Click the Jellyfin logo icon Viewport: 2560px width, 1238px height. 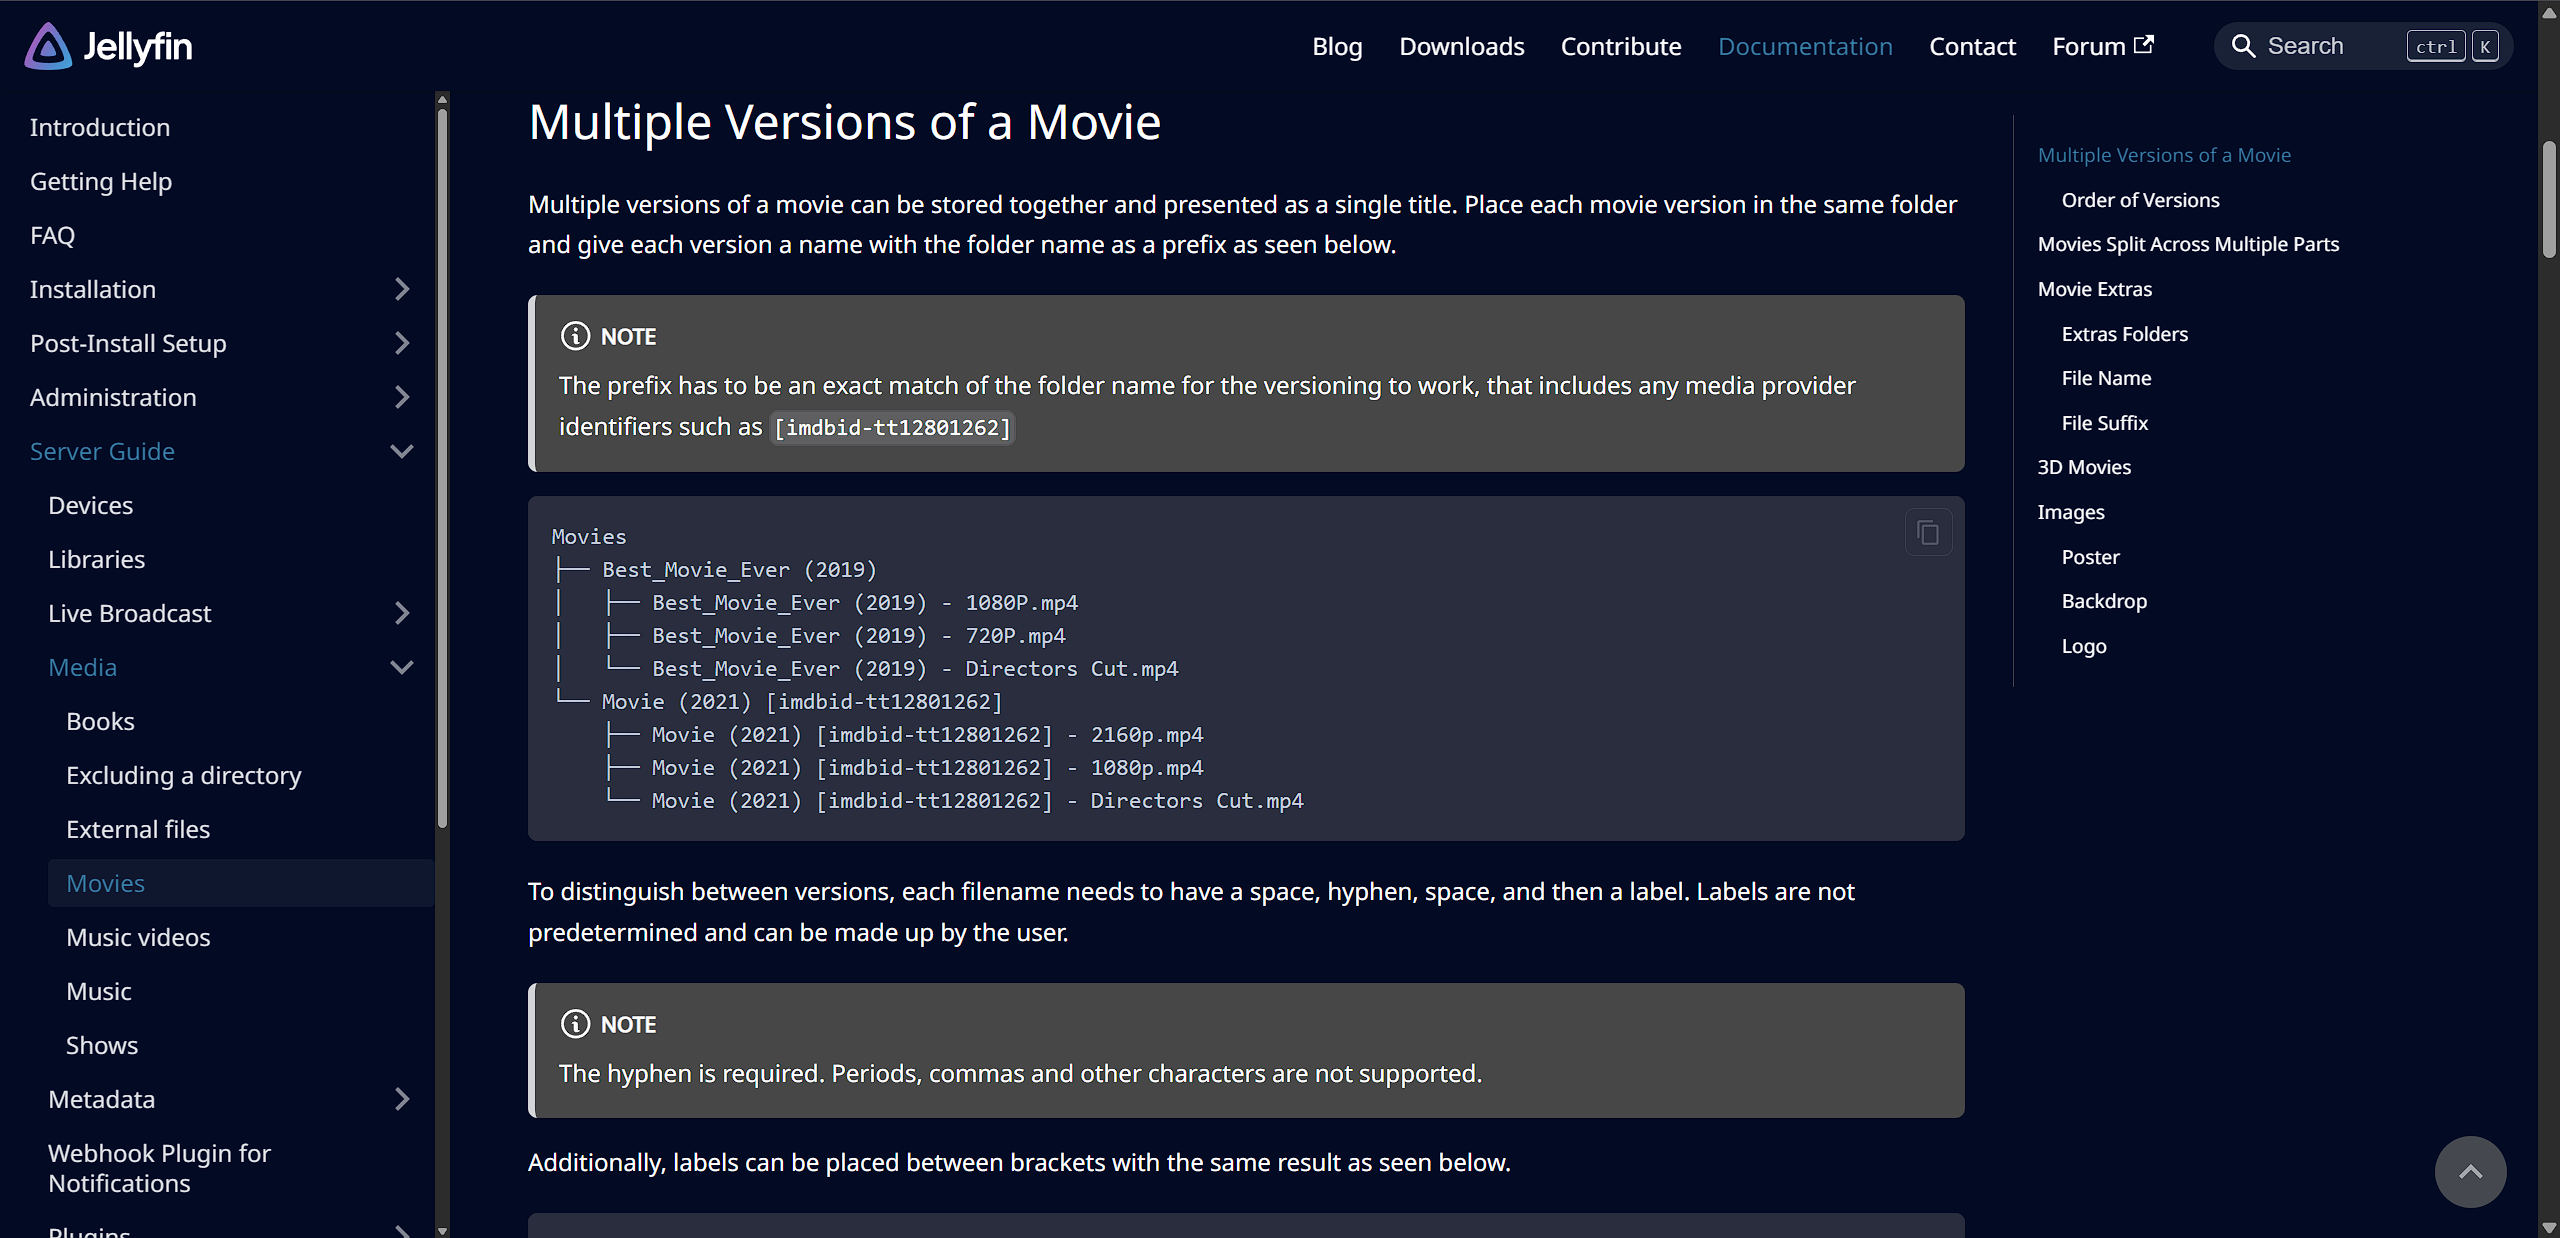tap(48, 46)
